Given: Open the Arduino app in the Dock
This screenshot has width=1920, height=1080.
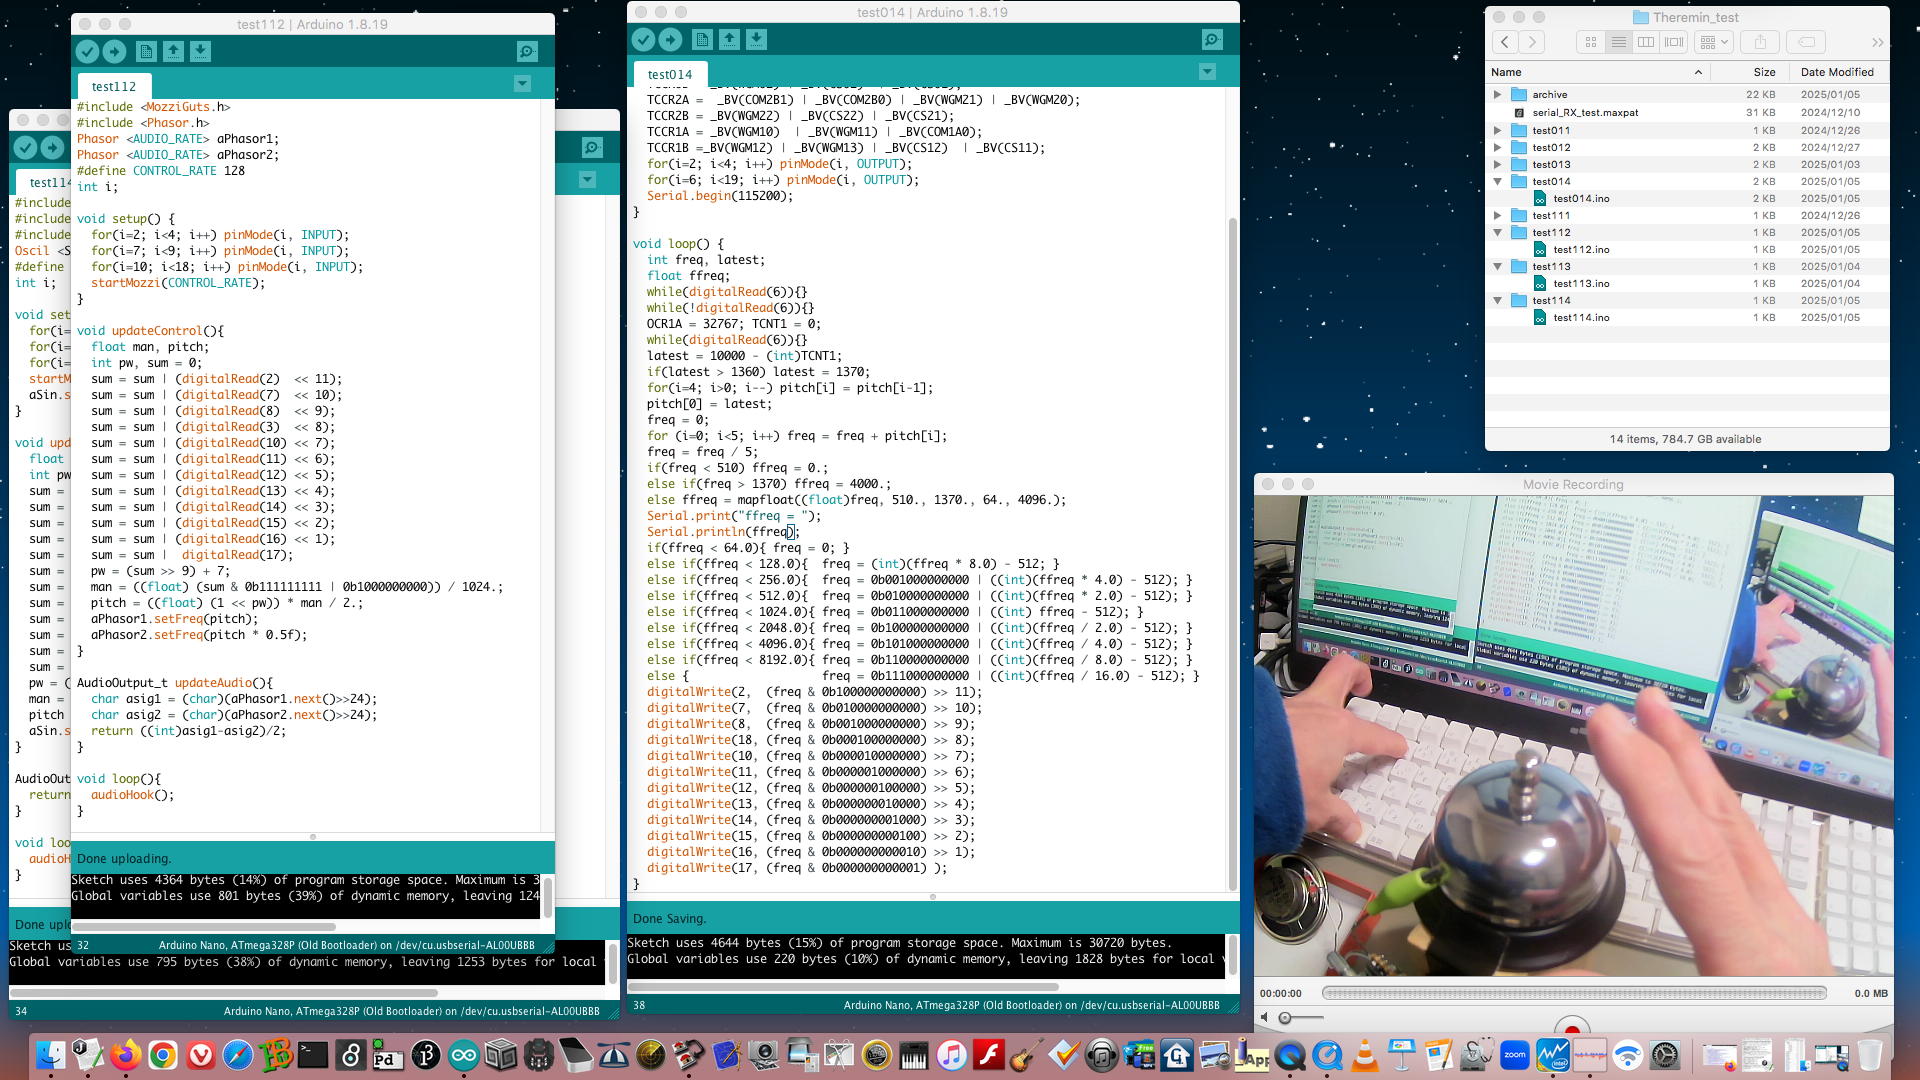Looking at the screenshot, I should (x=463, y=1055).
